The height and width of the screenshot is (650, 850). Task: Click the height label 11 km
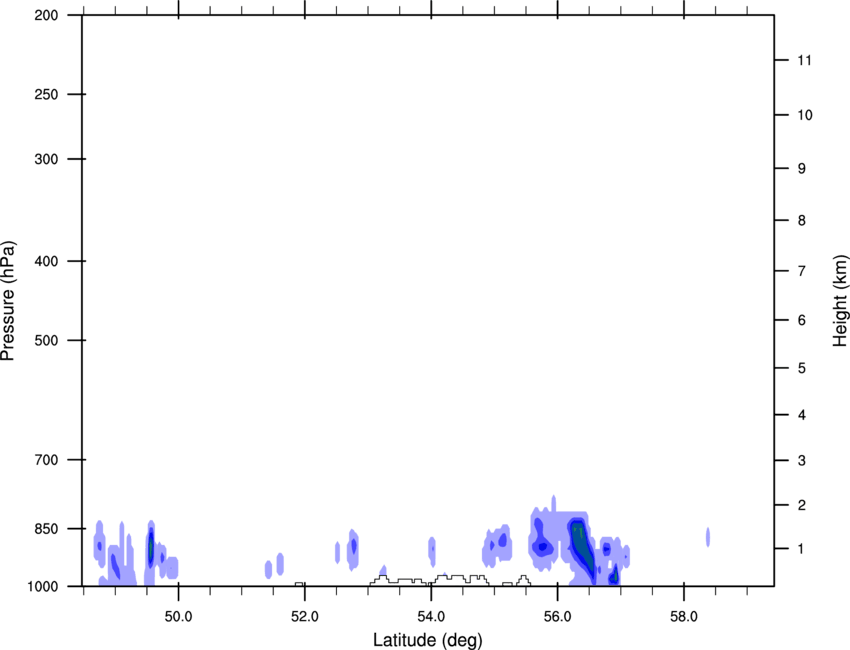point(804,60)
